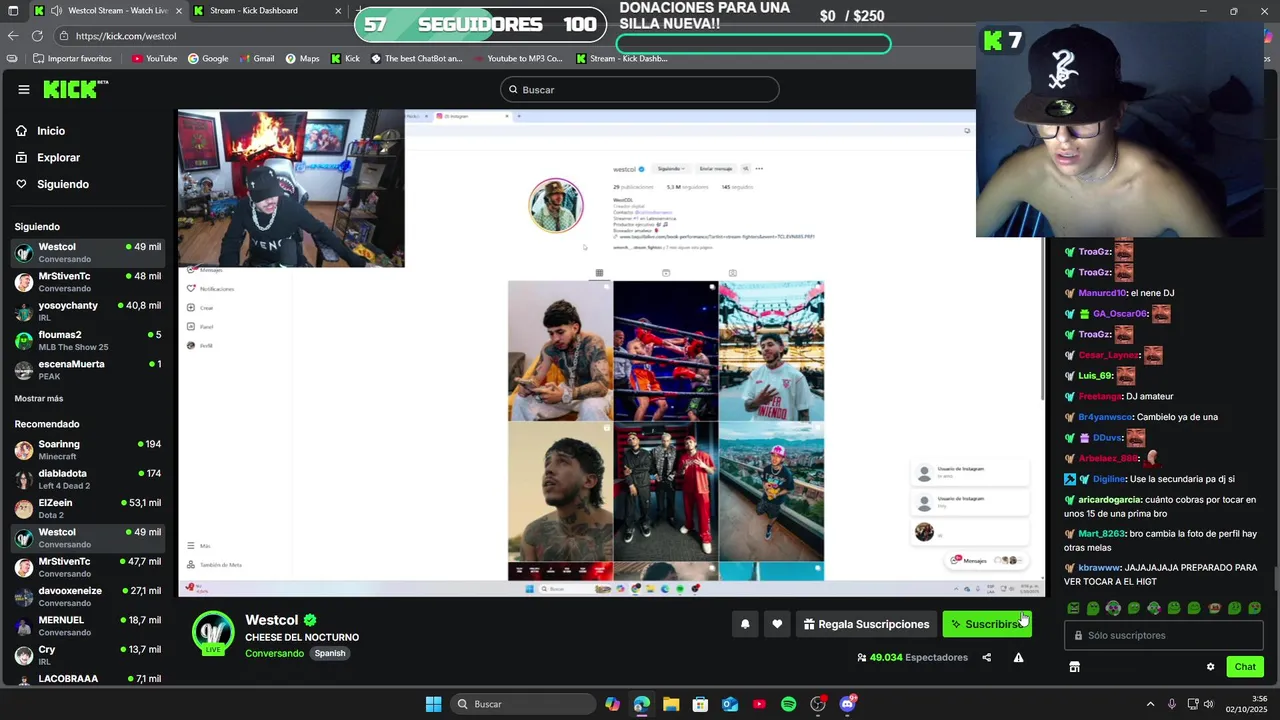Open followed channel floumas2
This screenshot has height=720, width=1280.
(88, 341)
